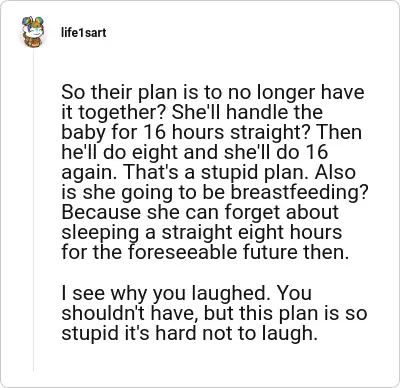Click the line 'he'll do eight and she'll do 16'
400x388 pixels.
click(195, 152)
